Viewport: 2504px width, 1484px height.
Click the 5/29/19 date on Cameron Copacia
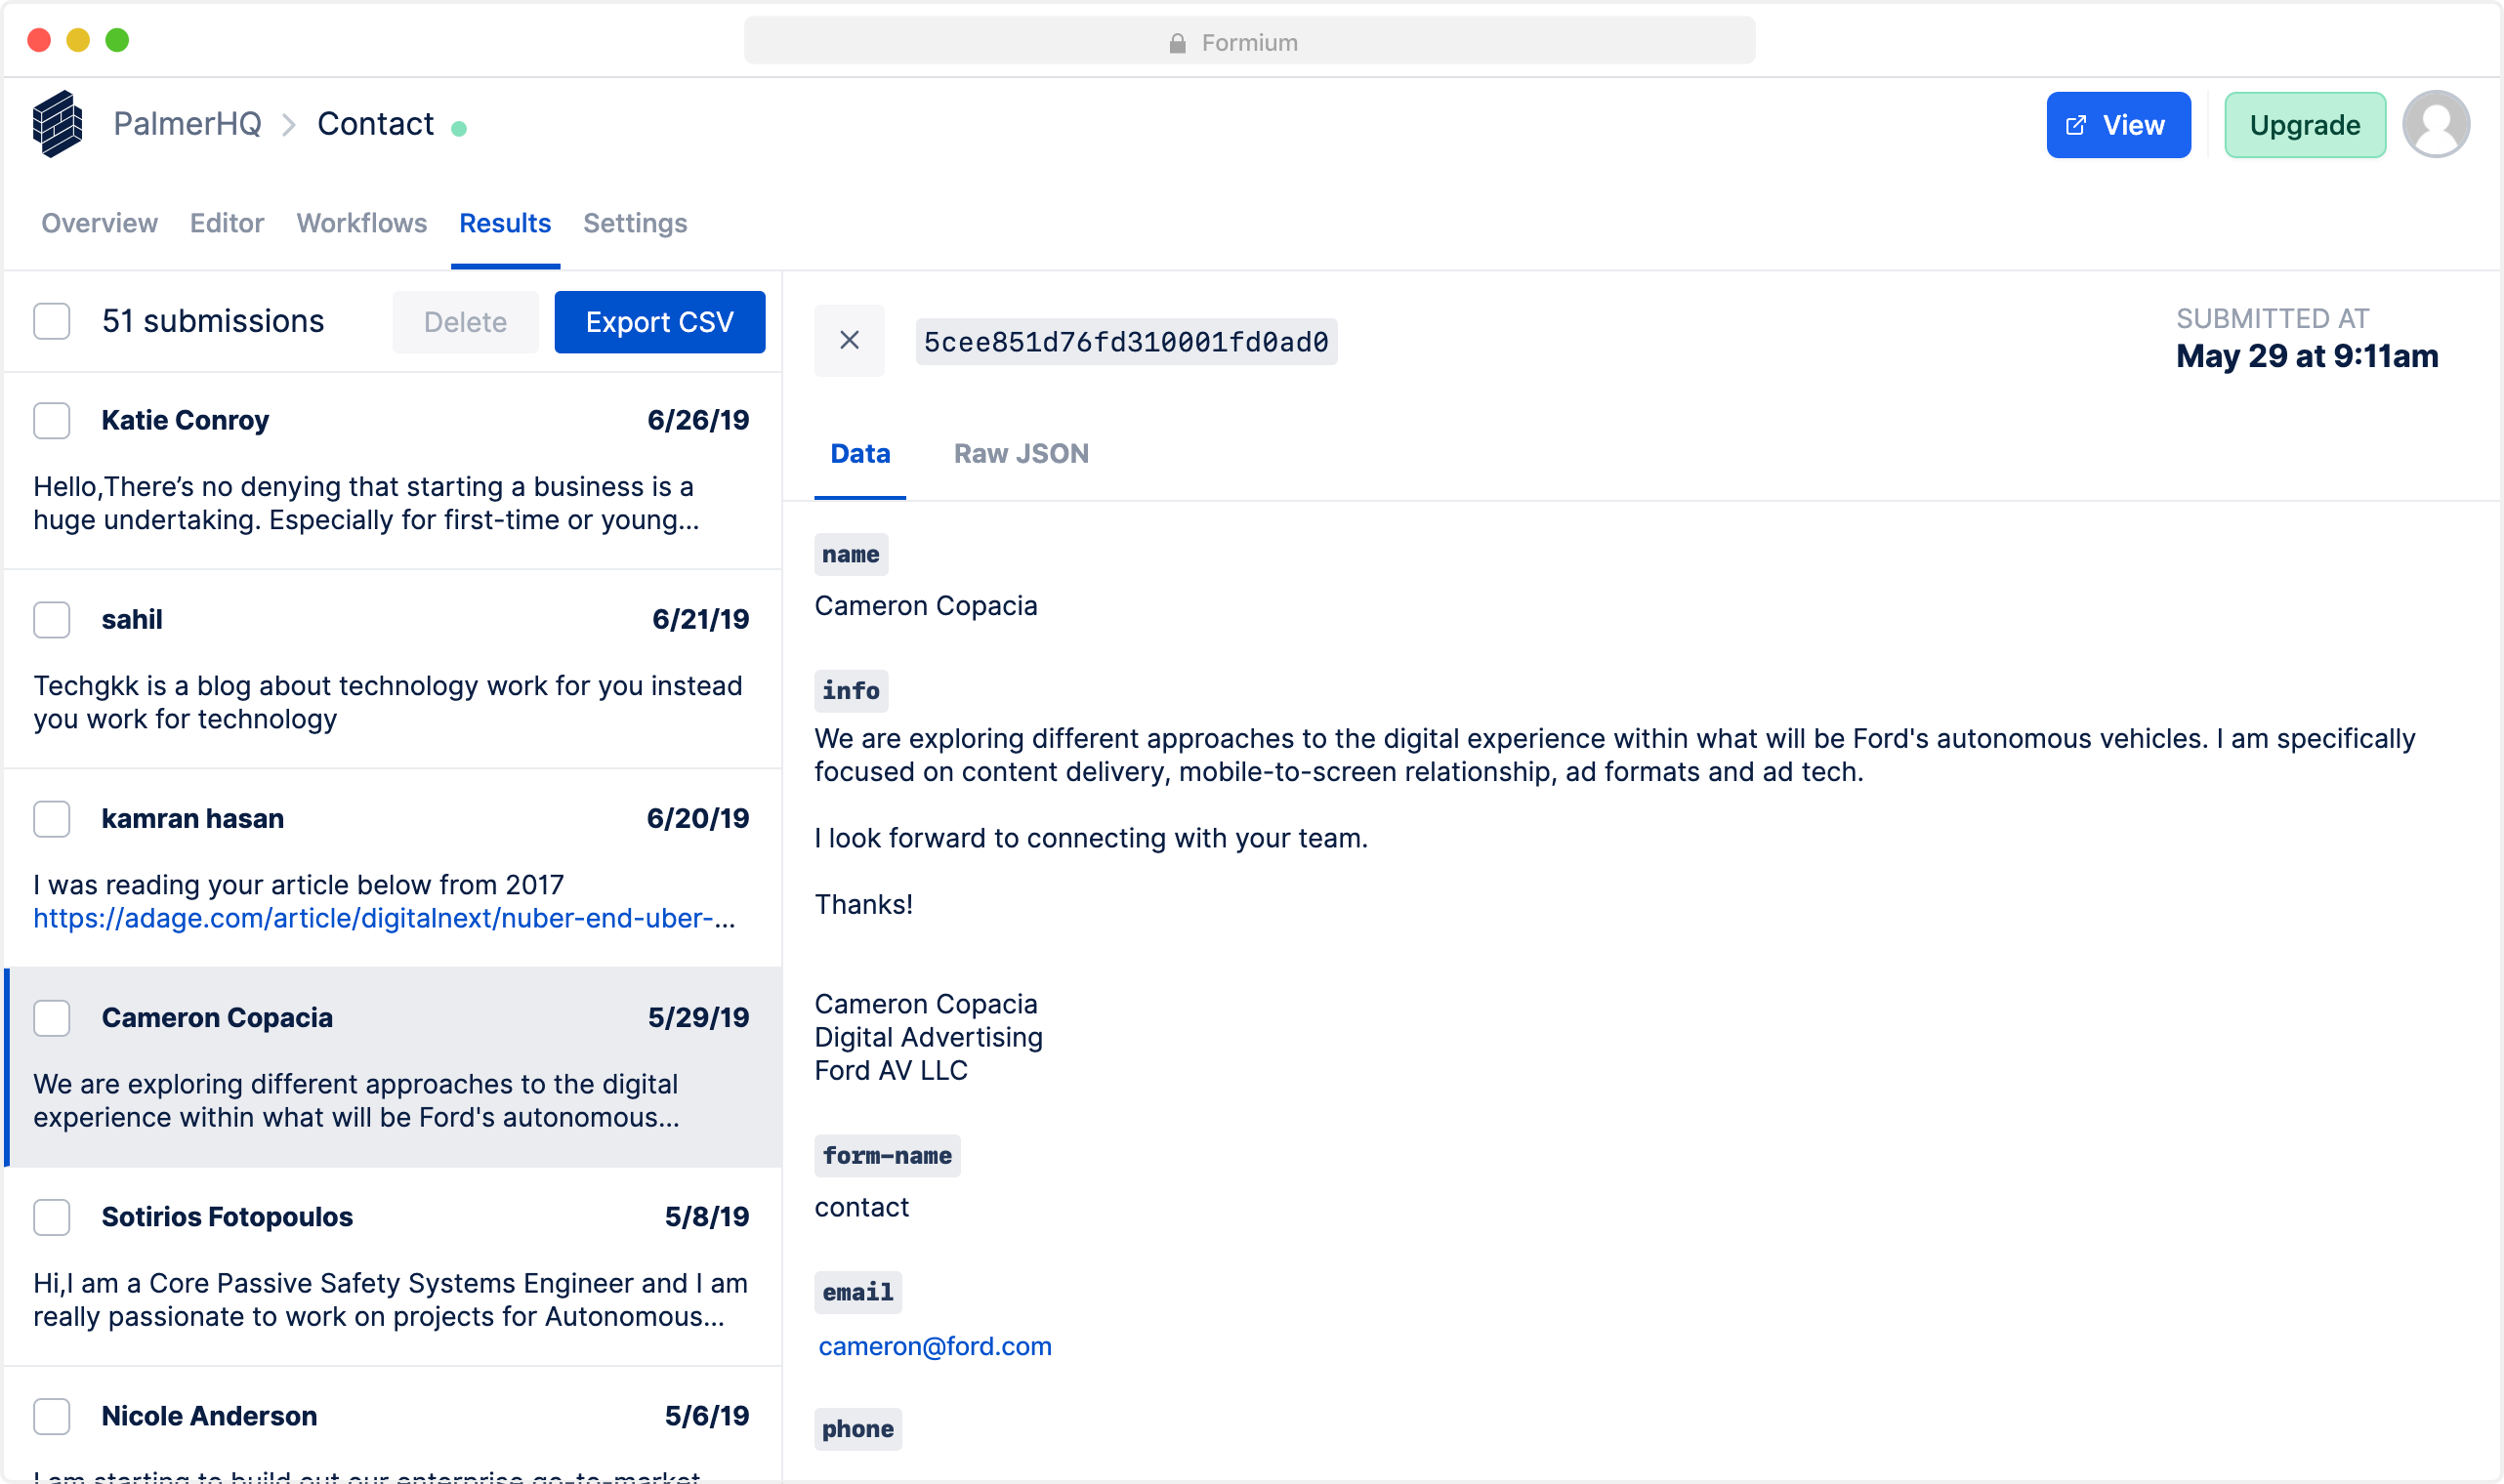[698, 1017]
